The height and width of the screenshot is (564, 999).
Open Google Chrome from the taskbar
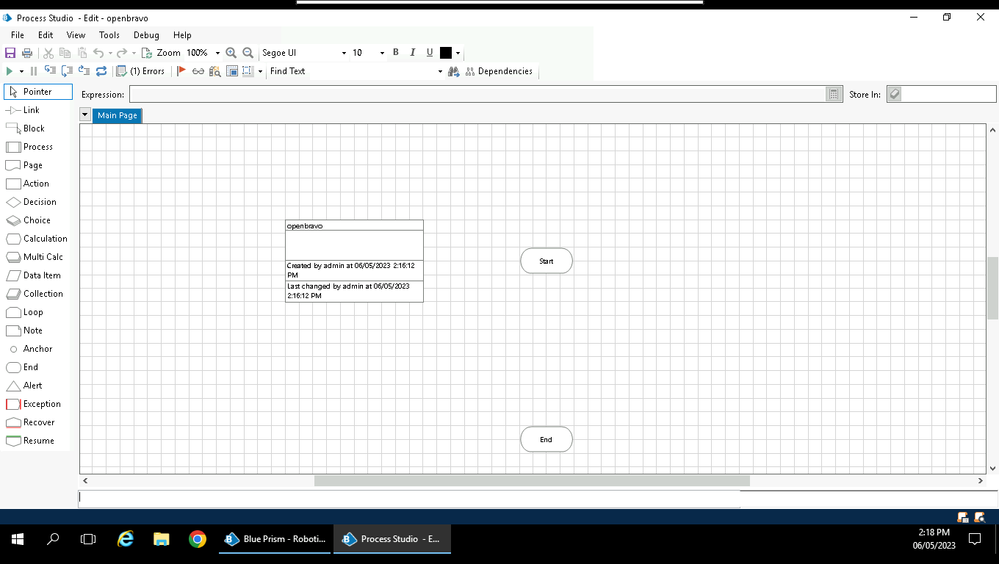pos(198,539)
